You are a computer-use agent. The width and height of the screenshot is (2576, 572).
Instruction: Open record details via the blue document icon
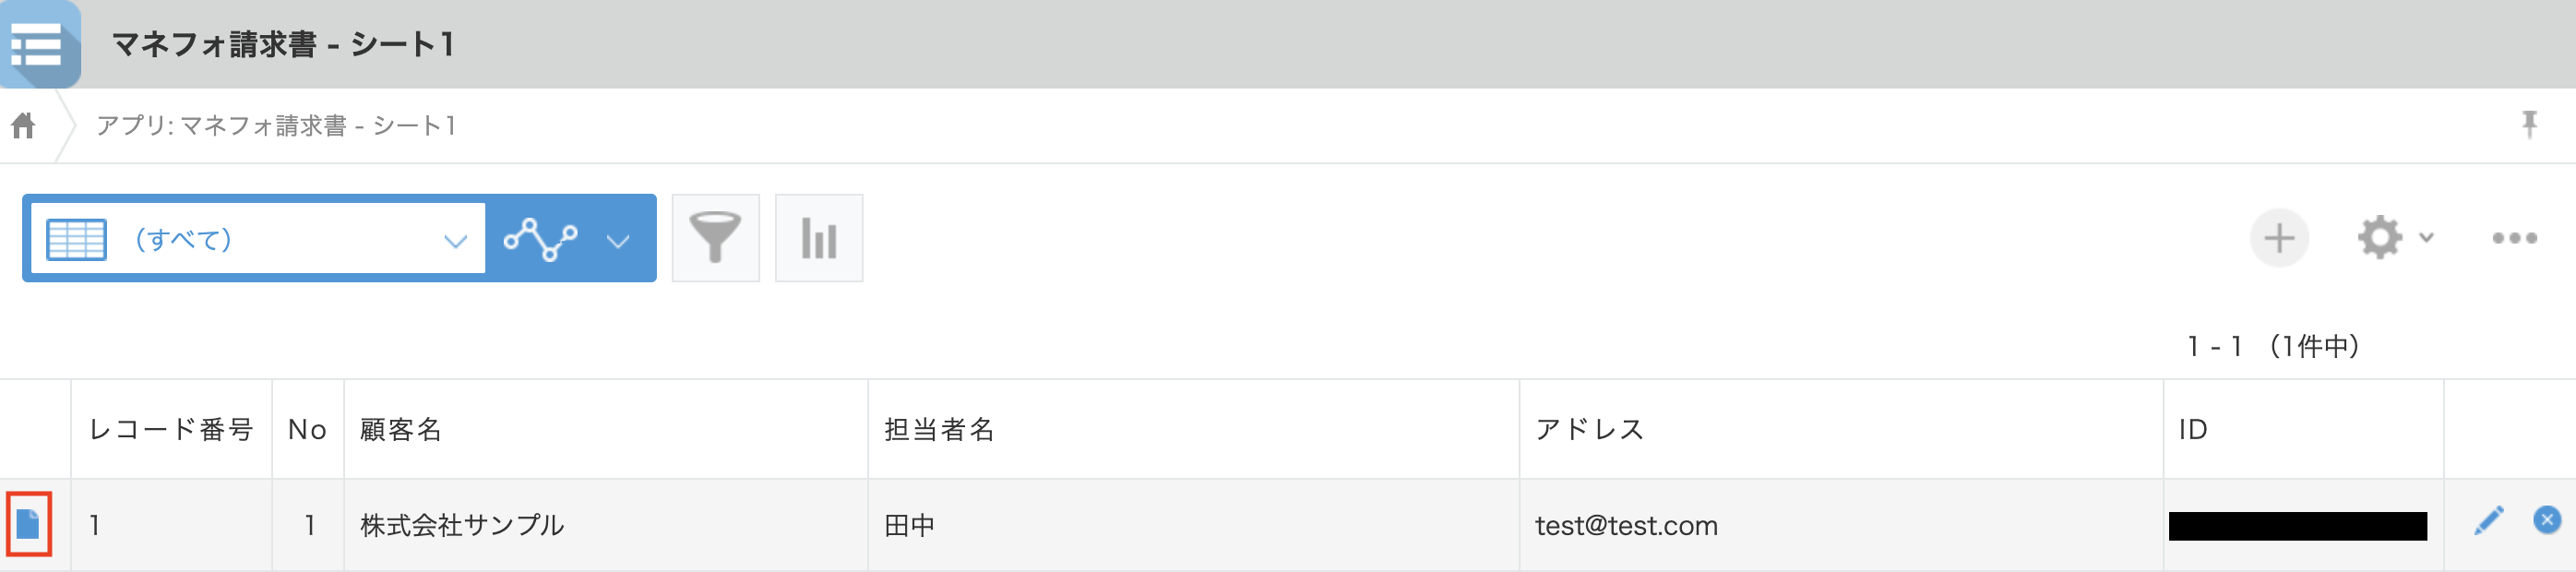click(28, 524)
